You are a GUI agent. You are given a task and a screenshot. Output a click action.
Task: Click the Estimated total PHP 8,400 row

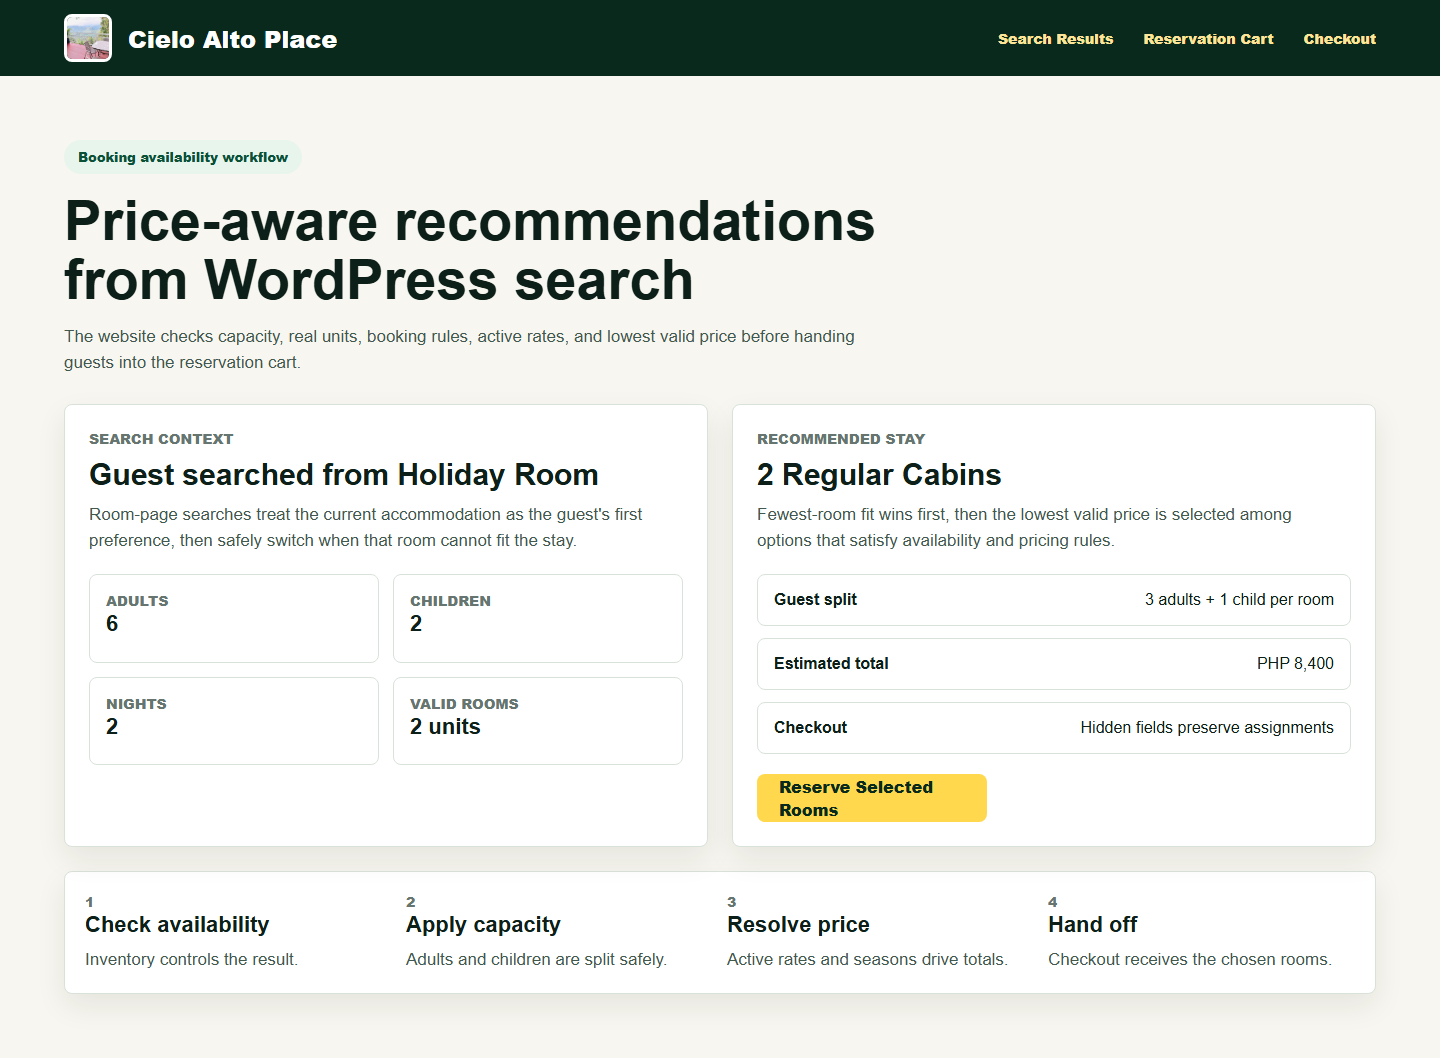click(1054, 664)
